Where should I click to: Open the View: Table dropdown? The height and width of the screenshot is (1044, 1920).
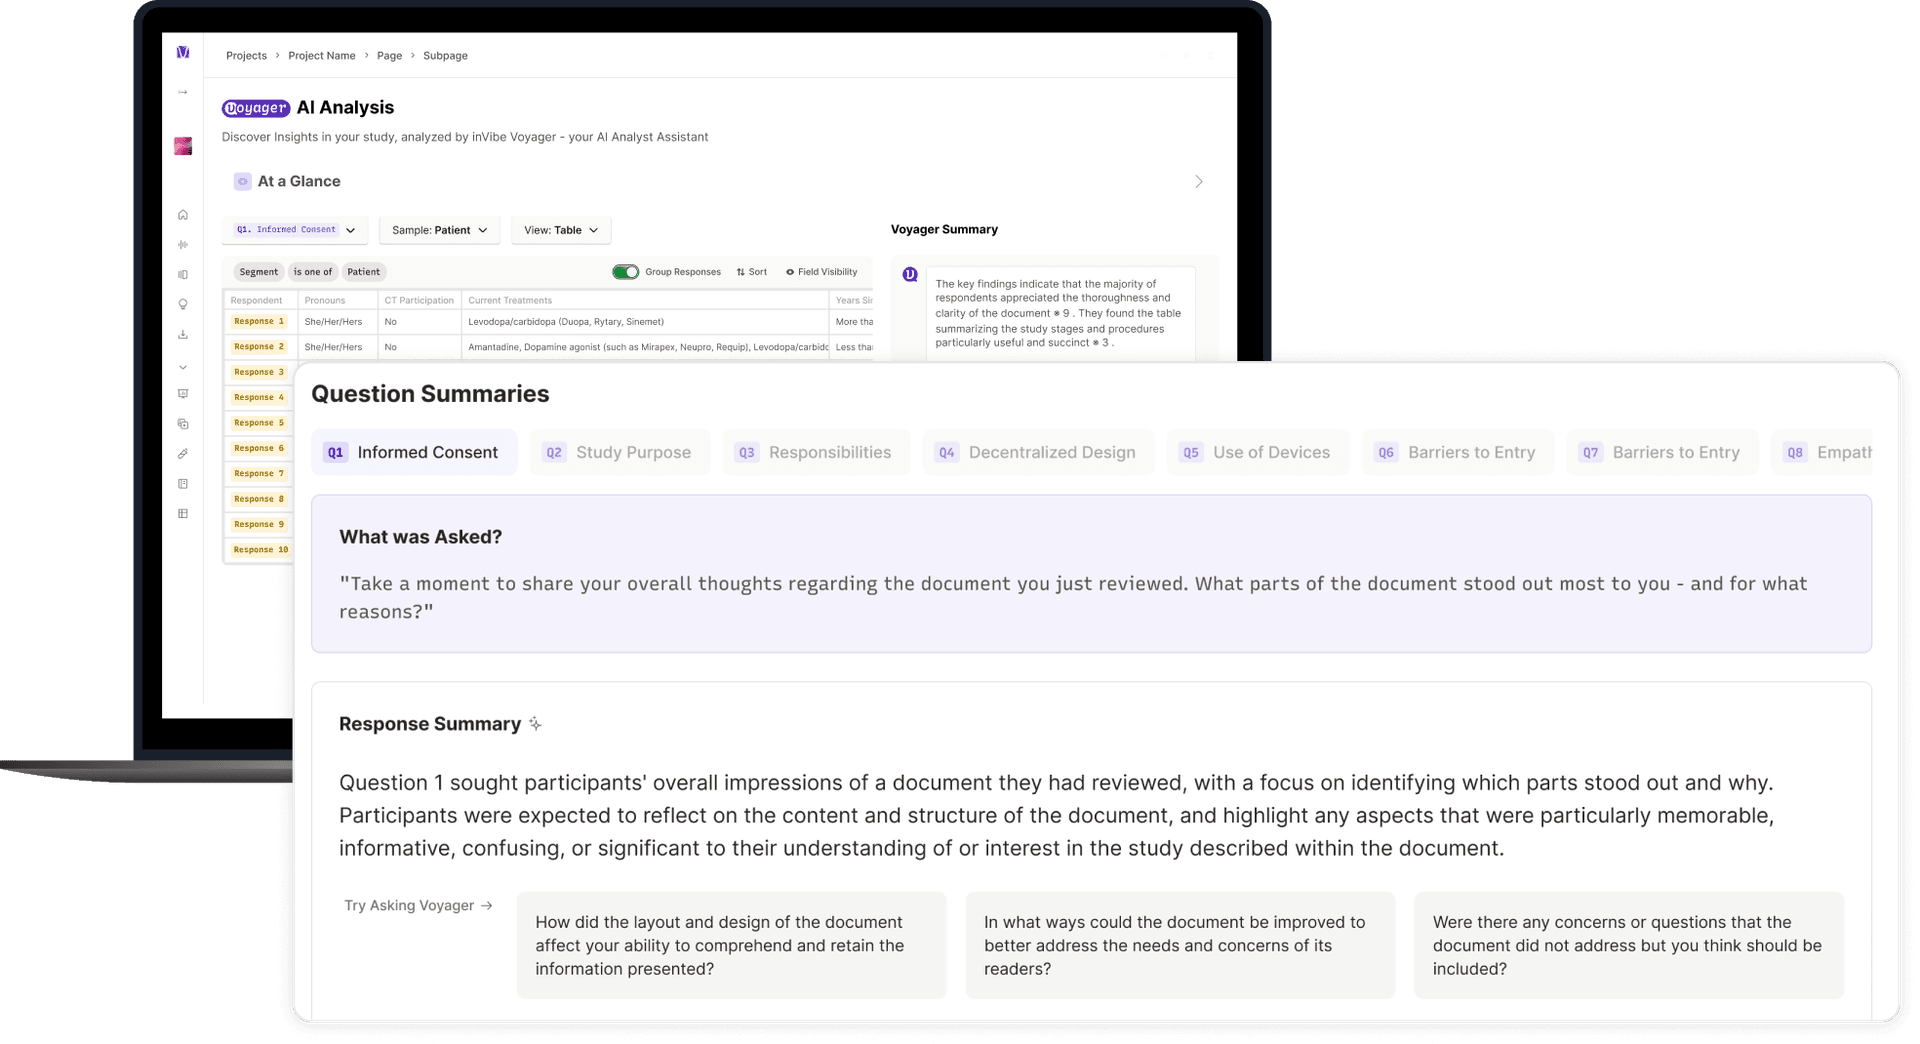point(560,230)
